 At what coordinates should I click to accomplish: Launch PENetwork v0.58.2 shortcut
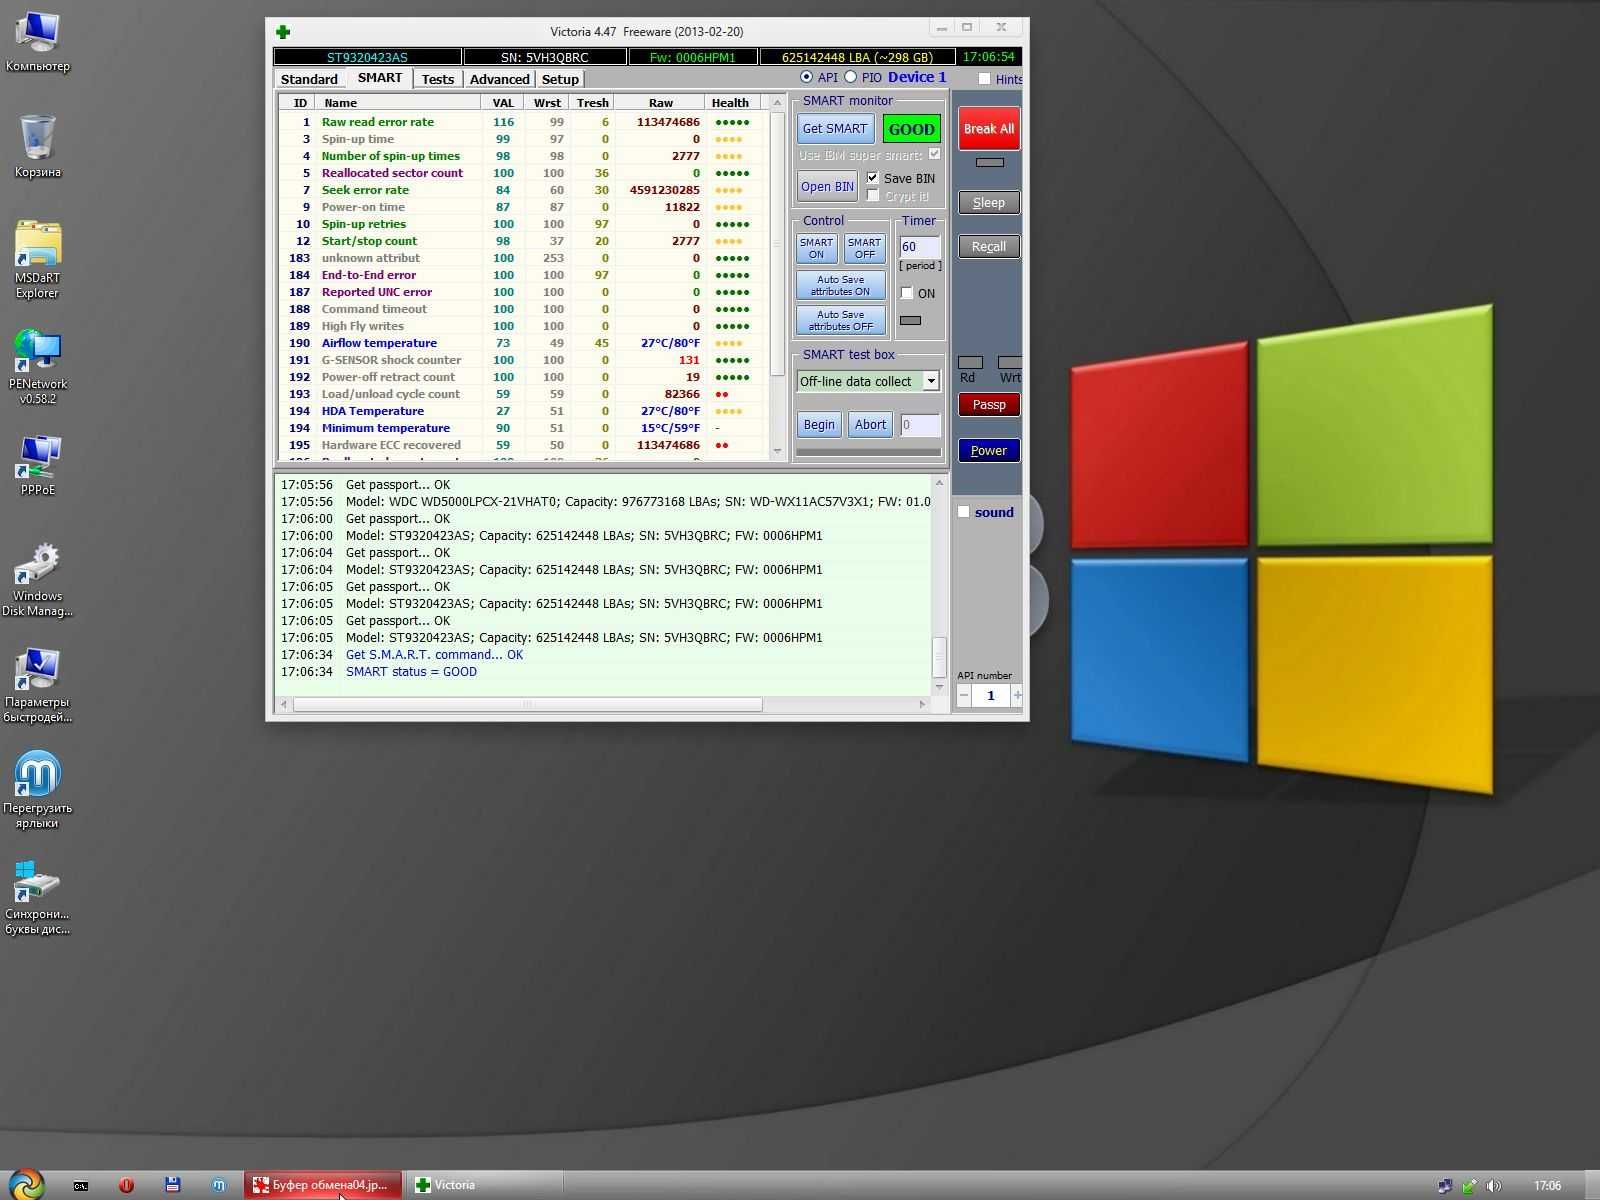(x=37, y=366)
